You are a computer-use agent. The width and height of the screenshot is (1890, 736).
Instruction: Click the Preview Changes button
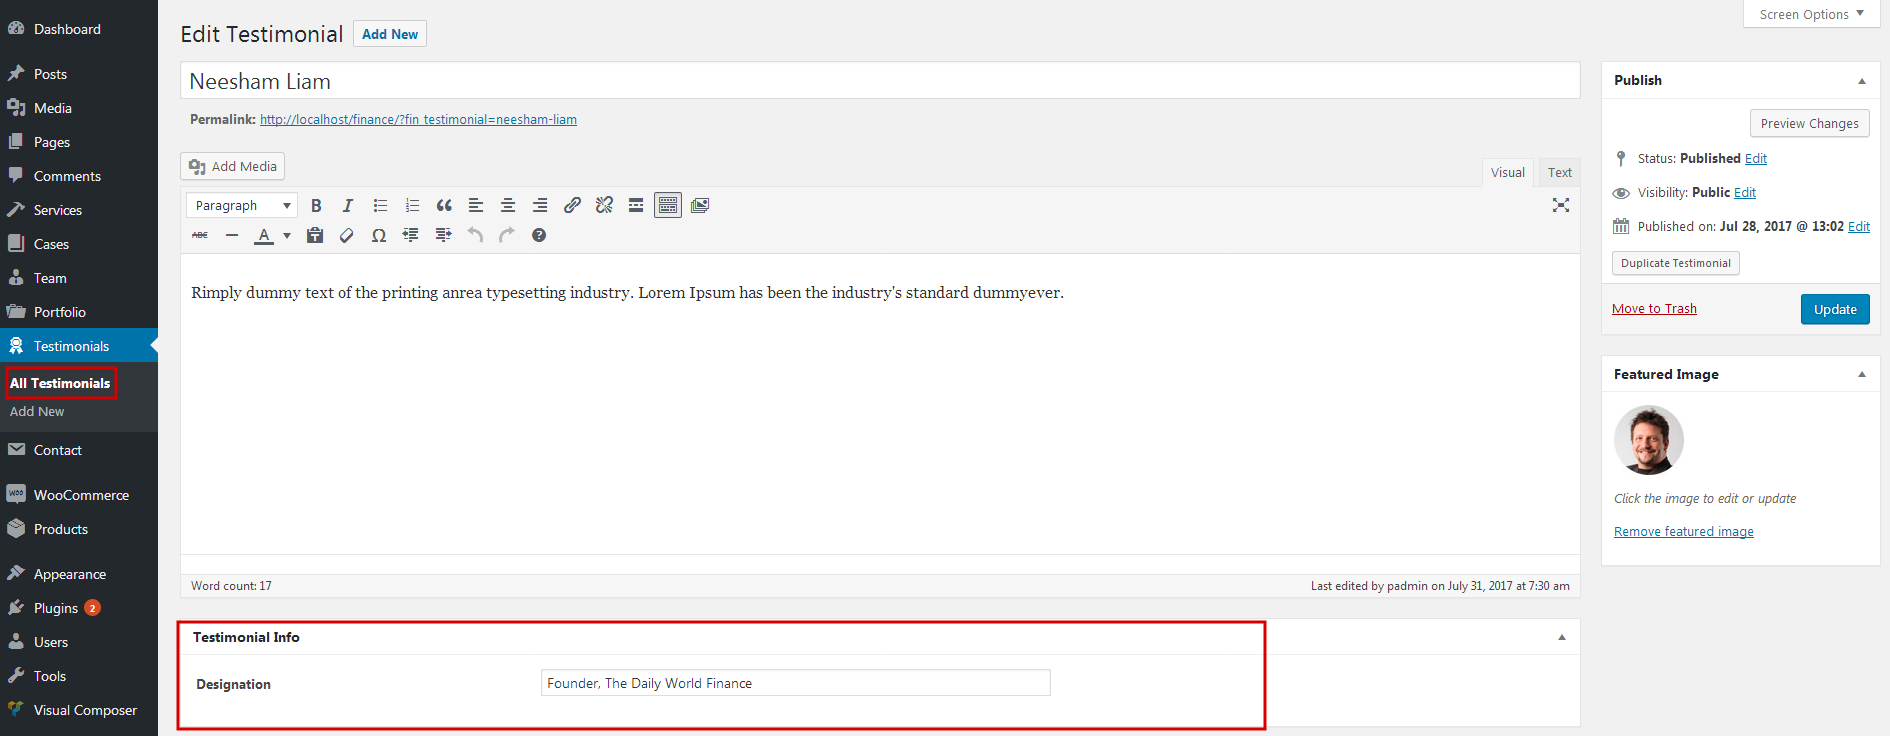(1810, 123)
